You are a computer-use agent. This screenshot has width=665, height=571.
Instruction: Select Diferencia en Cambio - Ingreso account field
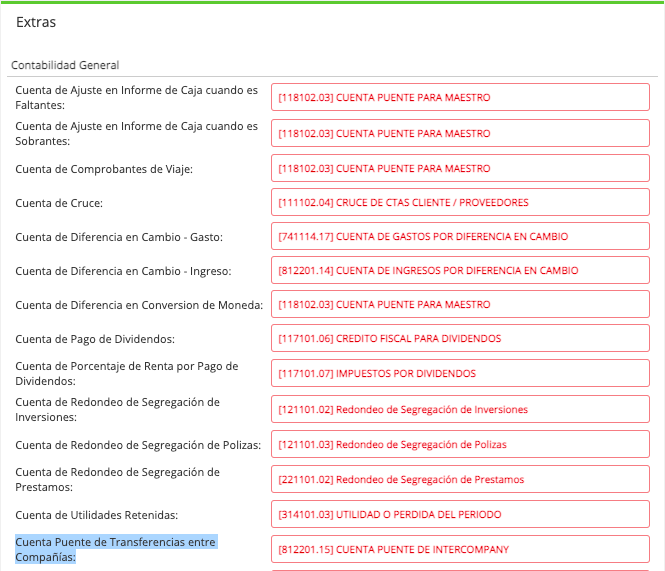point(460,270)
